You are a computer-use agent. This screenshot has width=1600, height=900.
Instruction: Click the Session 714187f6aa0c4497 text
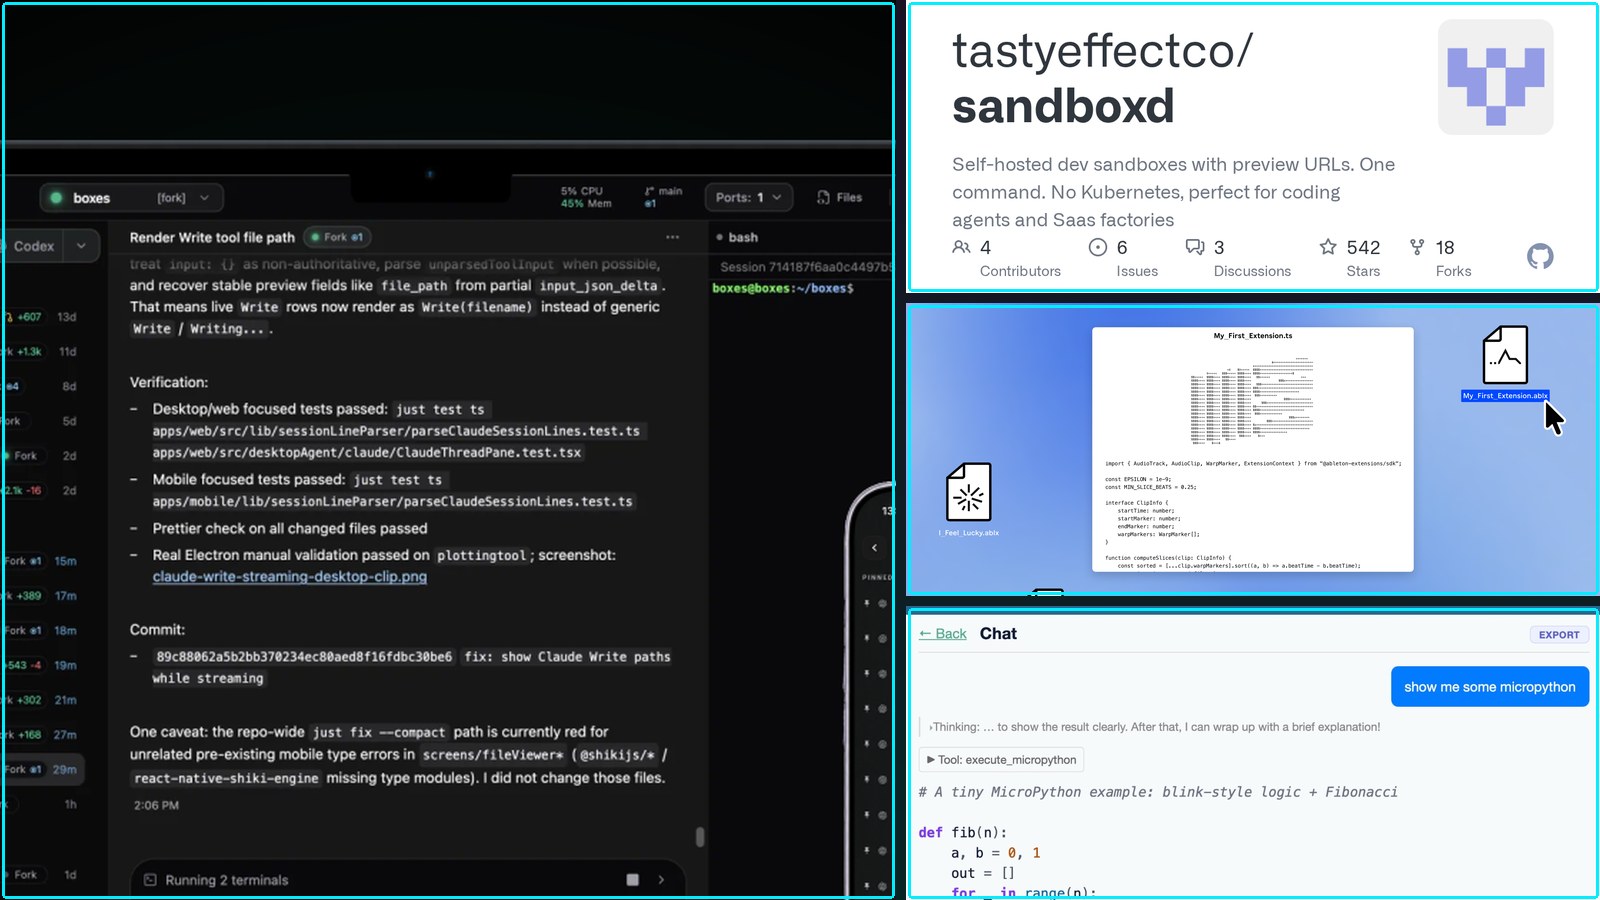(x=805, y=267)
